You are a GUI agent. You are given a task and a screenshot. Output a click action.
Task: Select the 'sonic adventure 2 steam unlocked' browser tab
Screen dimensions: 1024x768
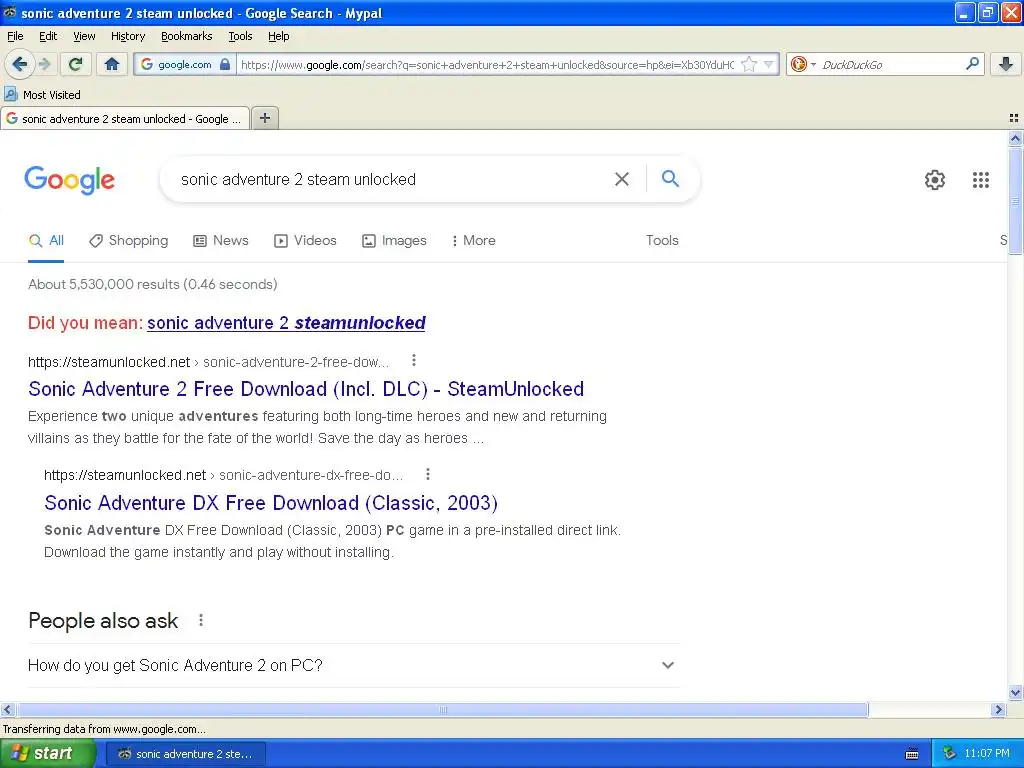tap(125, 119)
